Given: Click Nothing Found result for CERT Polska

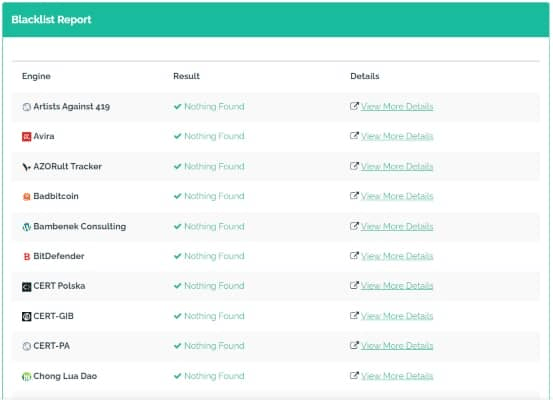Looking at the screenshot, I should pyautogui.click(x=214, y=286).
